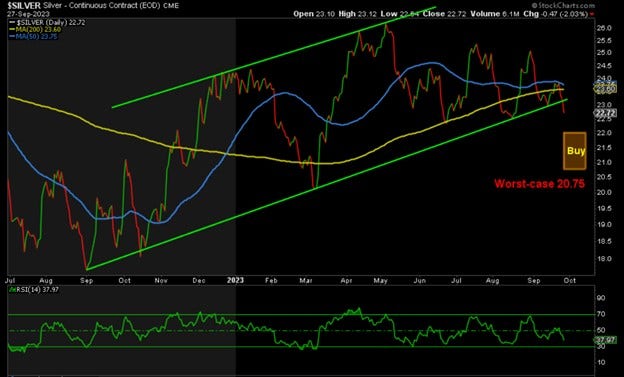Click the 19.0 price axis label

(x=604, y=225)
